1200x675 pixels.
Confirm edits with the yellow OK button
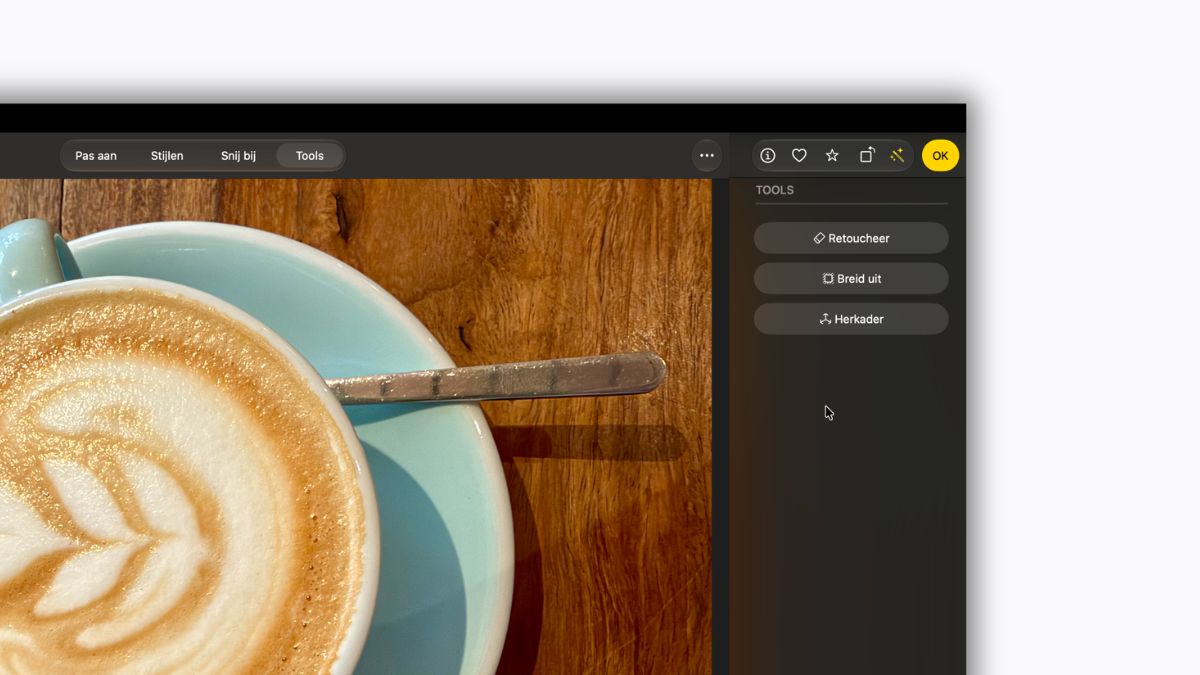point(940,156)
